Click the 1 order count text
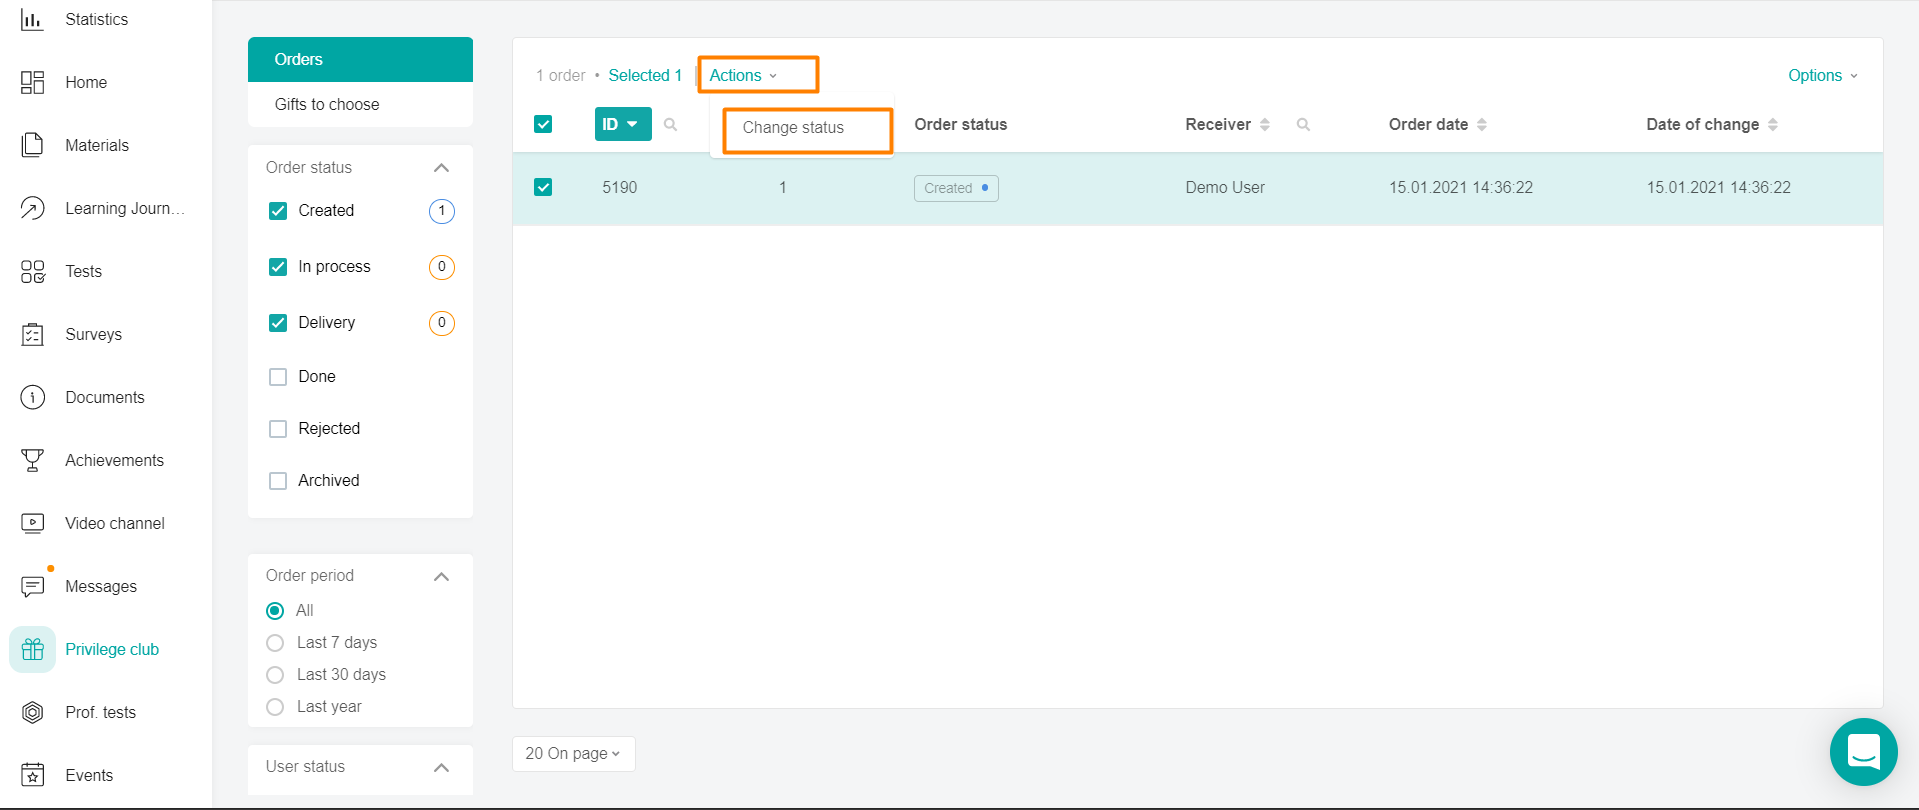The image size is (1919, 810). [x=560, y=75]
